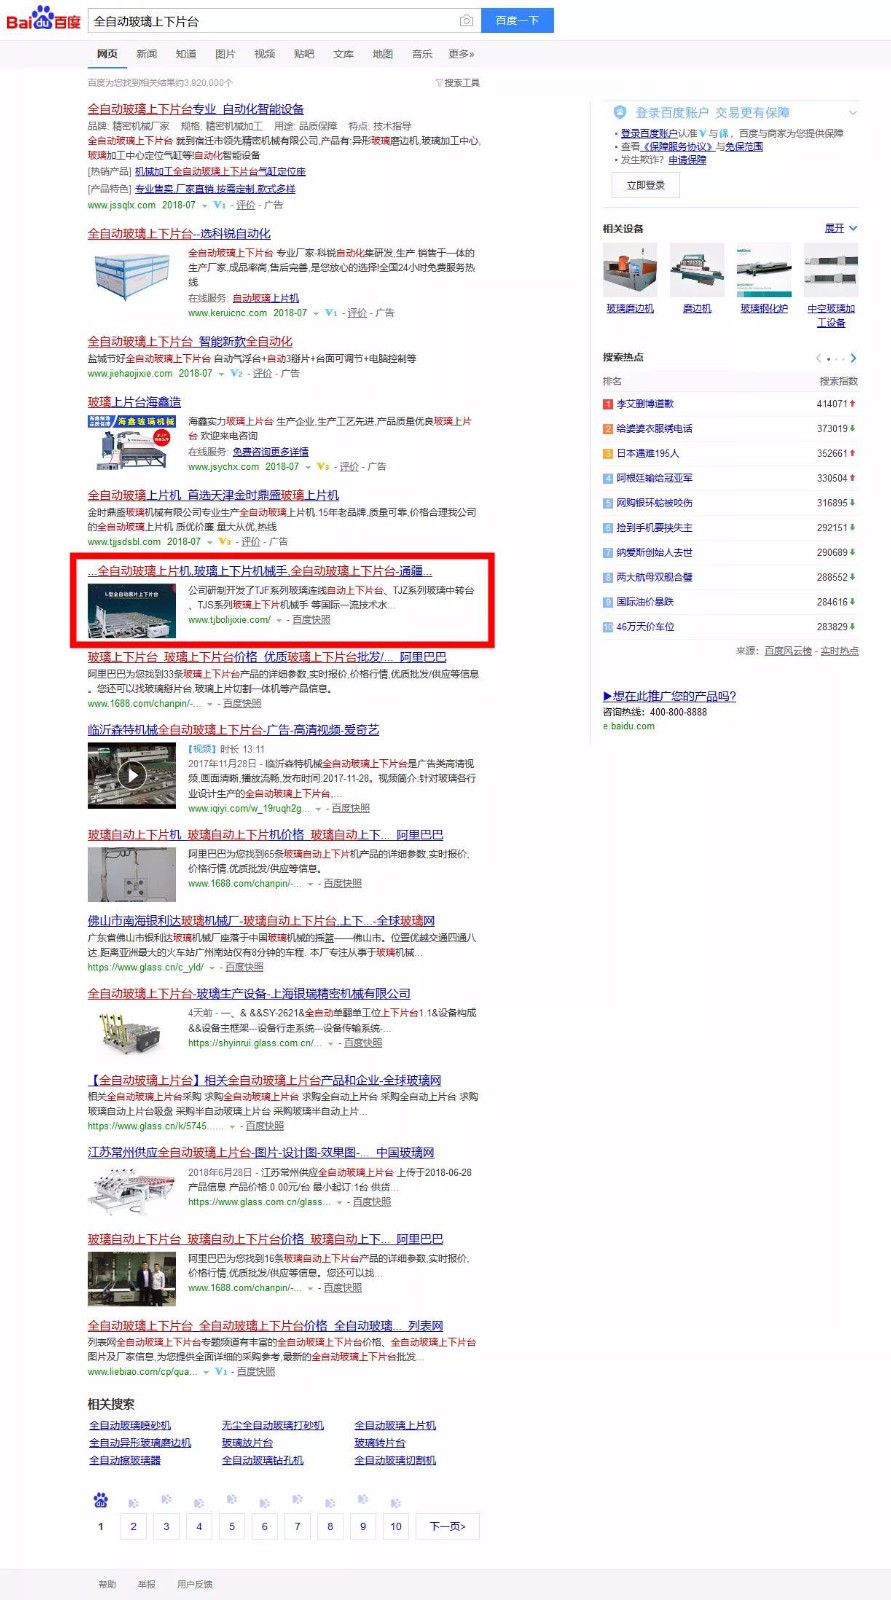Collapse the Baidu account login panel chevron
This screenshot has width=891, height=1600.
coord(853,112)
